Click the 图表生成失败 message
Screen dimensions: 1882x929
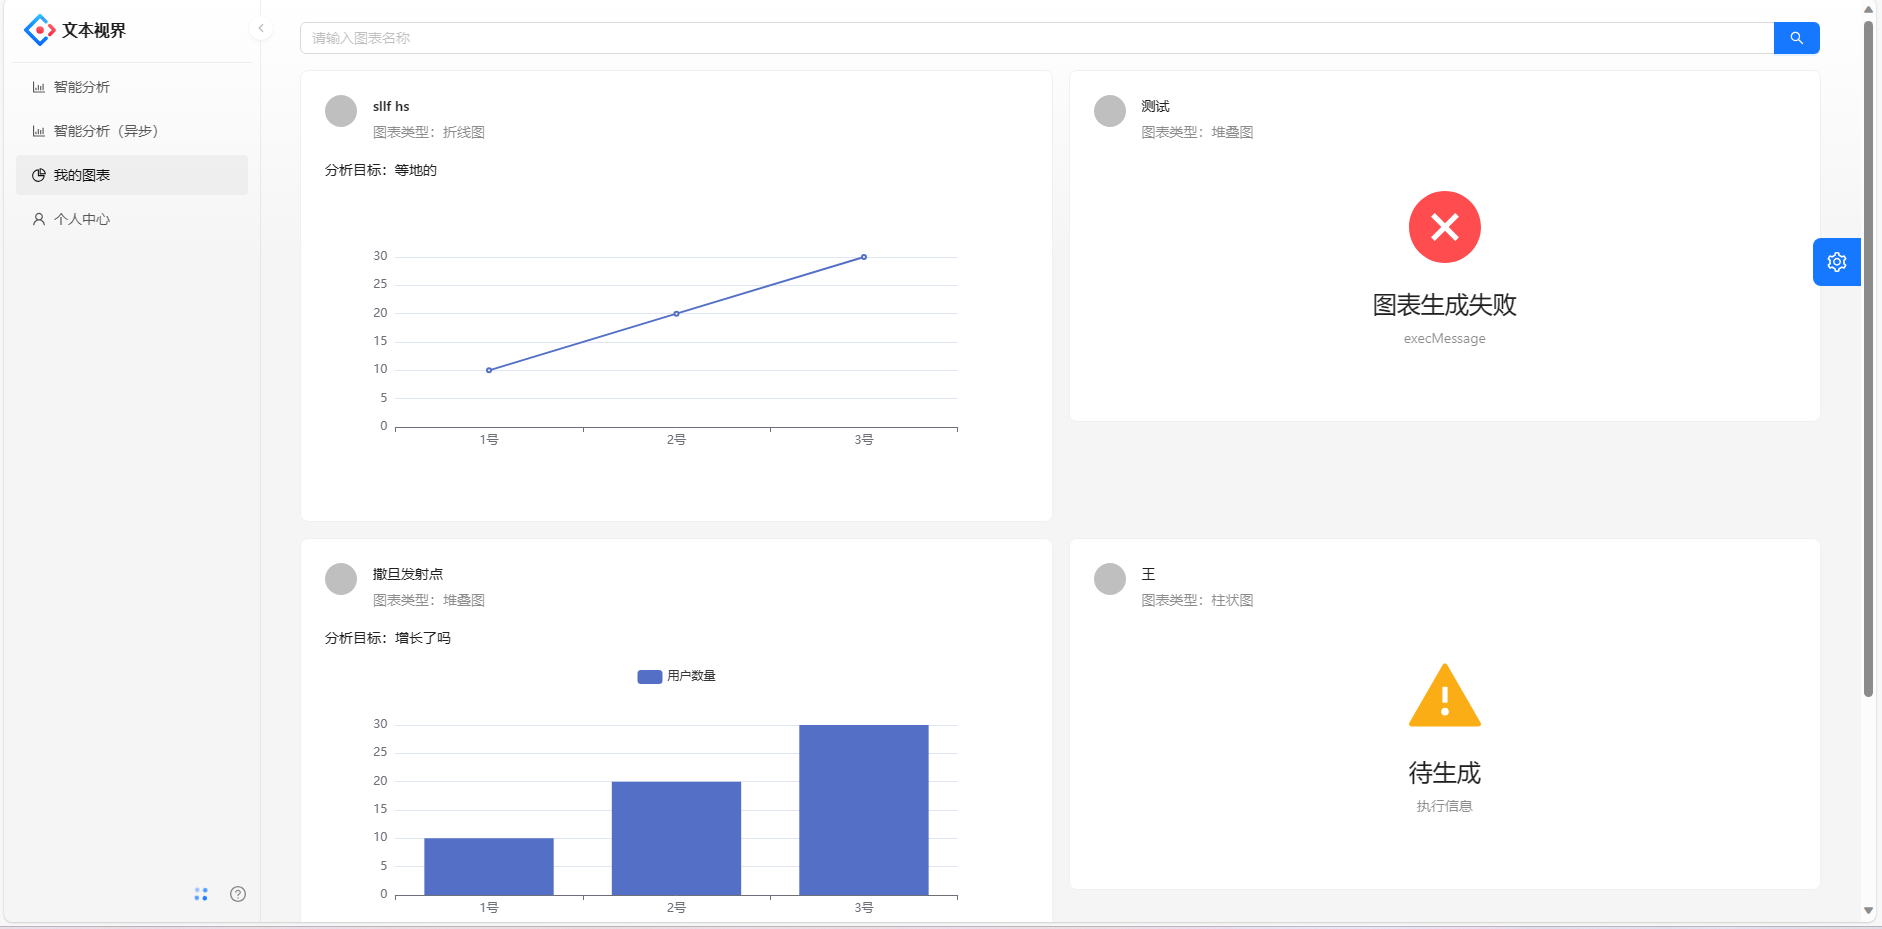pos(1445,305)
